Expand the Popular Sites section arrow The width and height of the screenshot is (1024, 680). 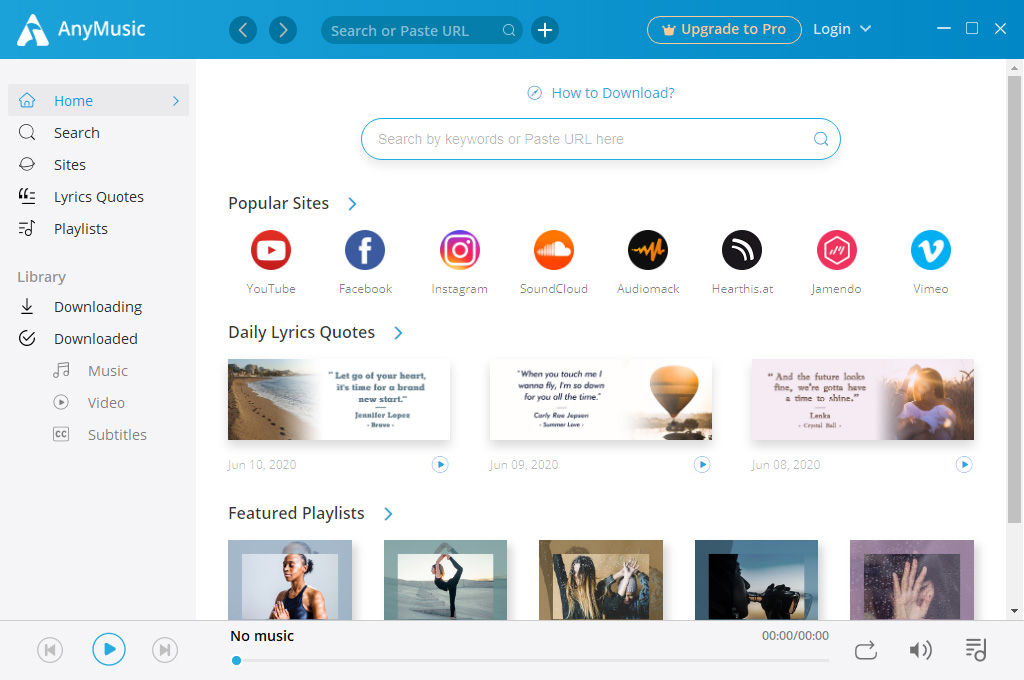[353, 204]
